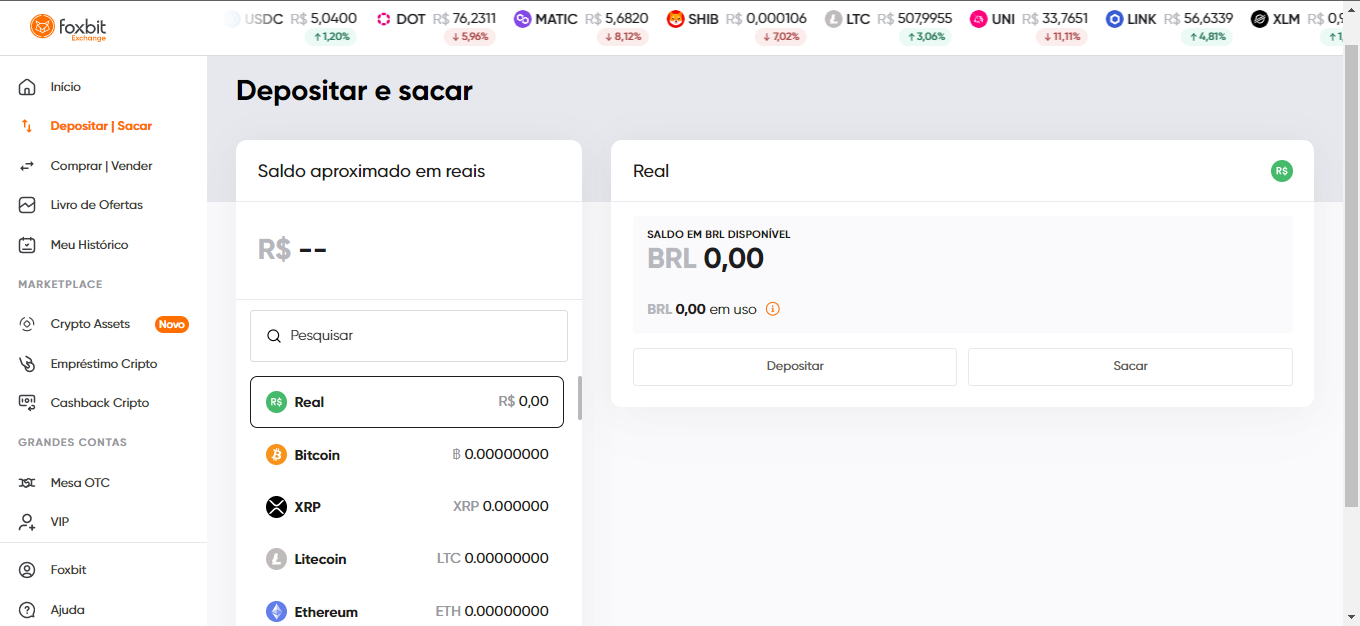
Task: Click the Bitcoin coin icon in asset list
Action: point(275,454)
